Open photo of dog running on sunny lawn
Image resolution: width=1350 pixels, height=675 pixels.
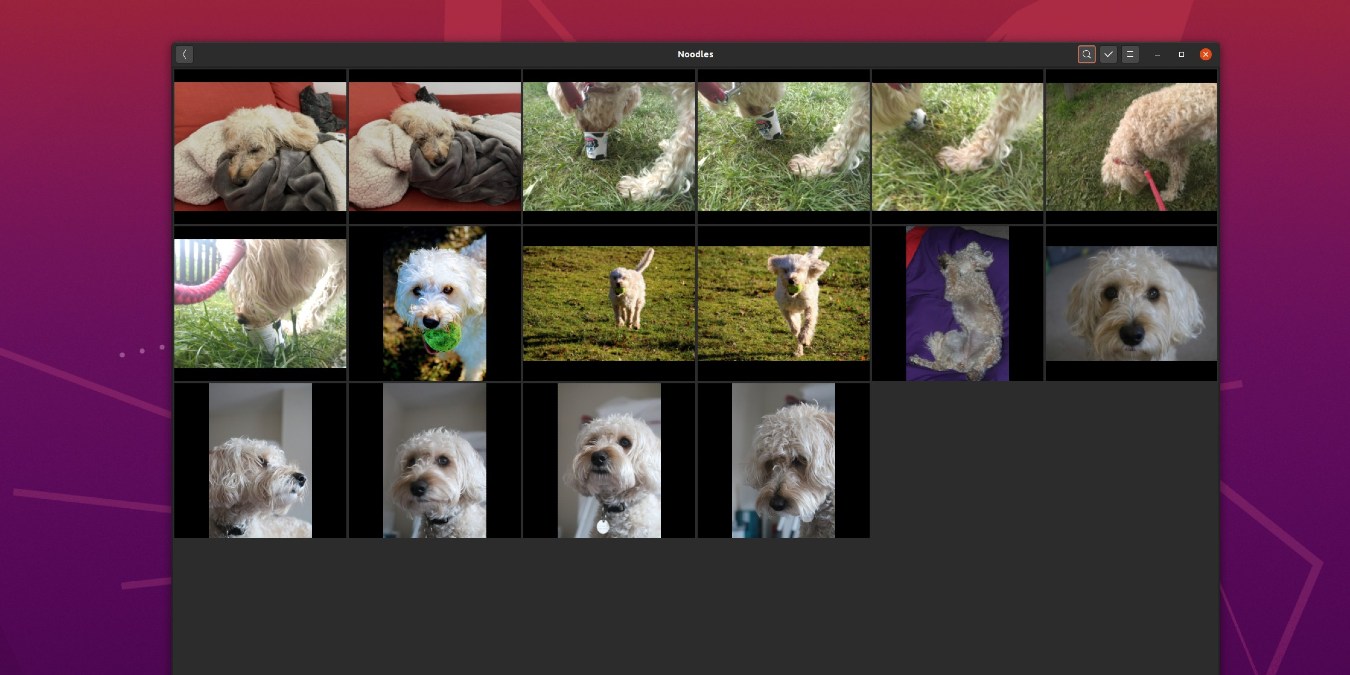click(609, 303)
